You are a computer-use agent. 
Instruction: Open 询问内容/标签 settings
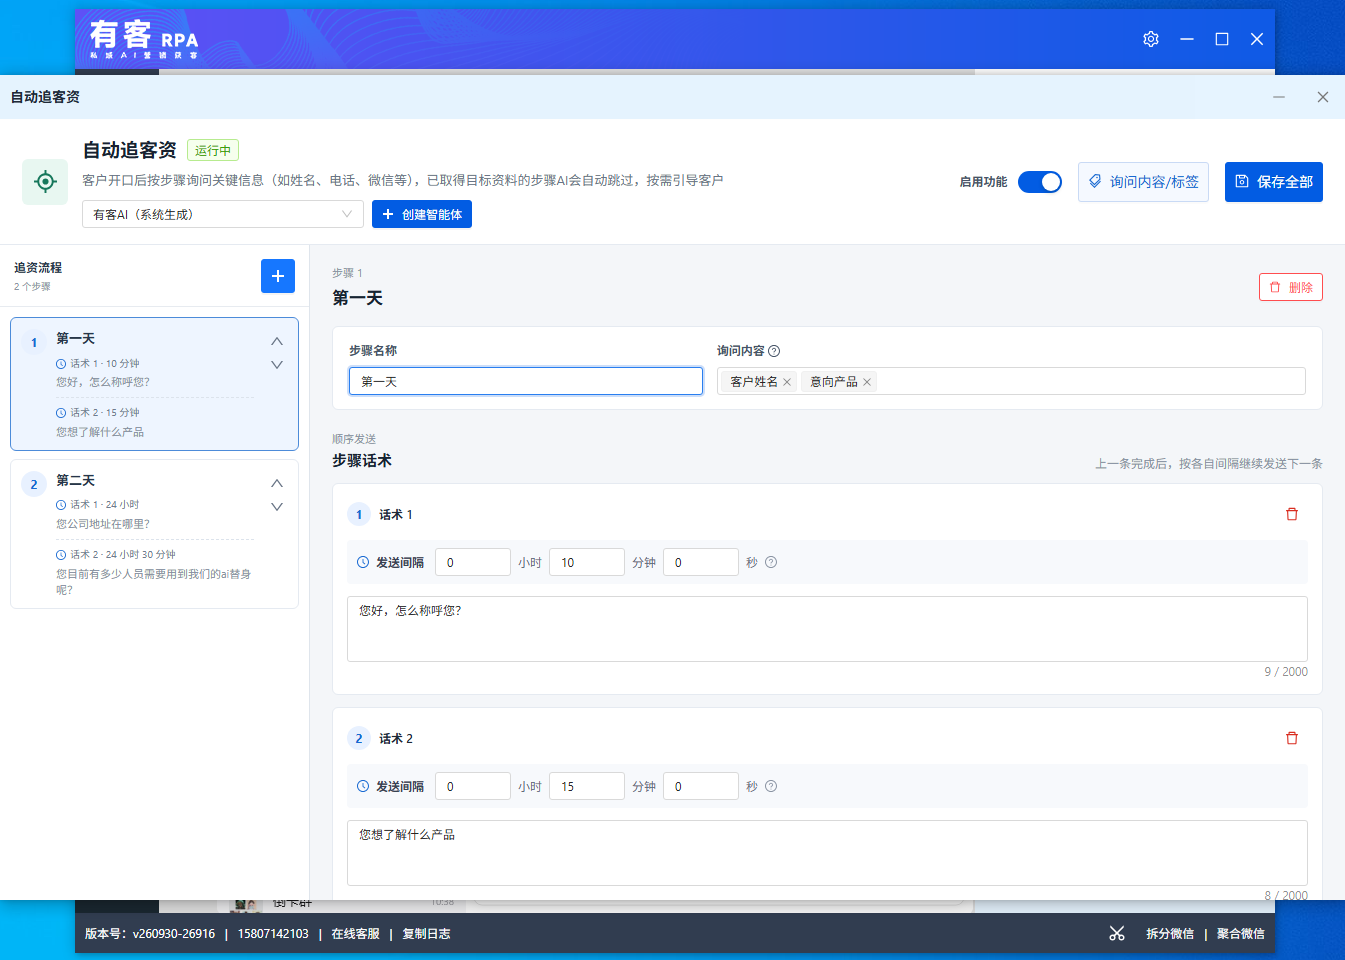1143,182
